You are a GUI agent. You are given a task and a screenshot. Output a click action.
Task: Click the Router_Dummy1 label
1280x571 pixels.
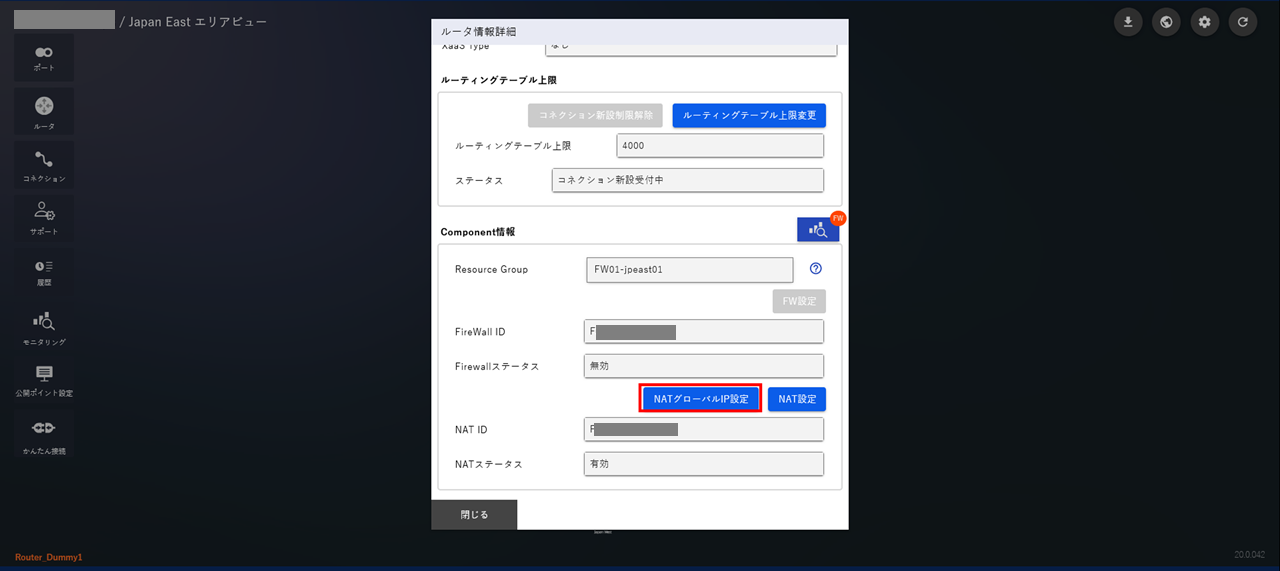(x=49, y=557)
